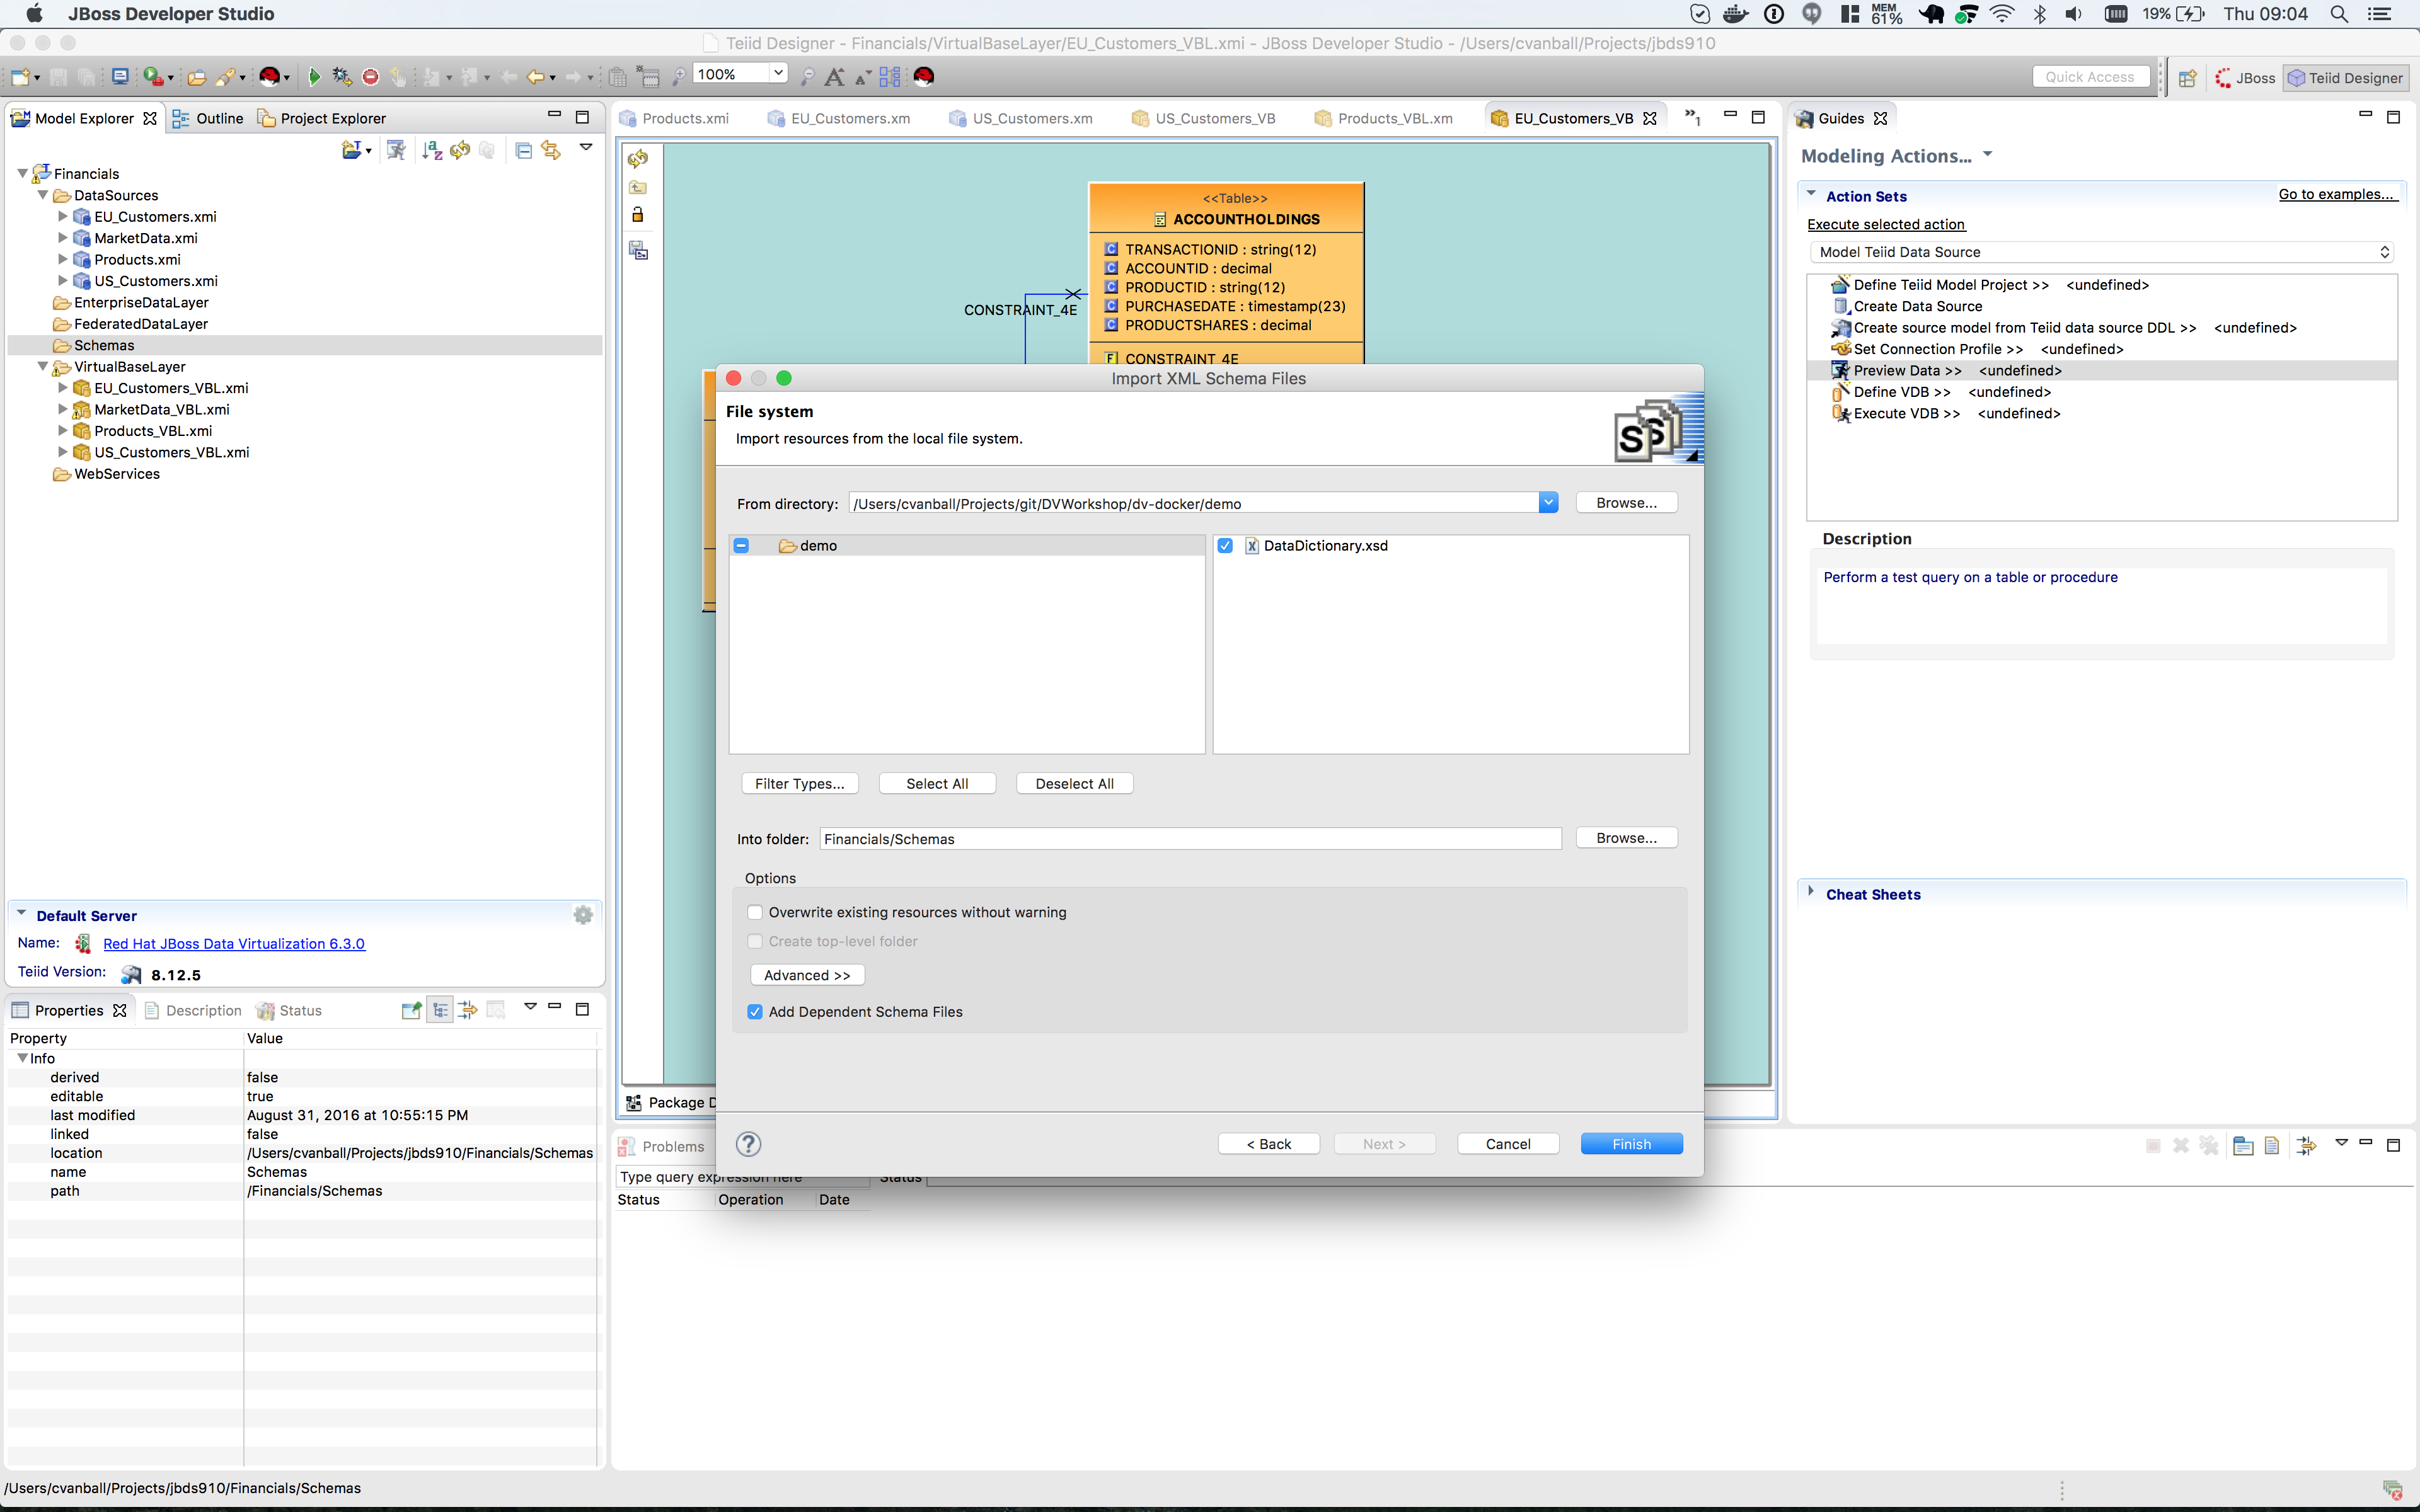The width and height of the screenshot is (2420, 1512).
Task: Click the lock icon in diagram editor sidebar
Action: pyautogui.click(x=637, y=214)
